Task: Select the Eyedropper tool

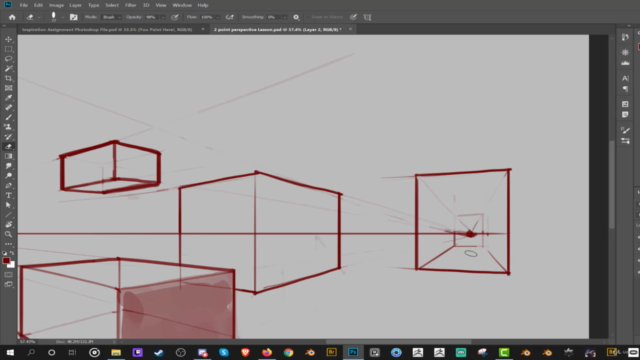Action: point(8,98)
